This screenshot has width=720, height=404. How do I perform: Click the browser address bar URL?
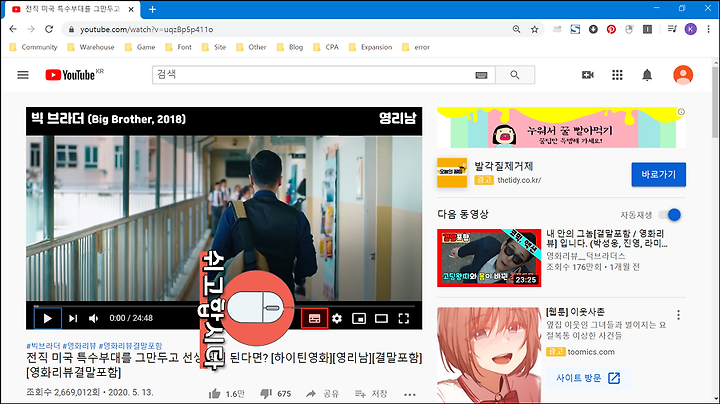(x=146, y=29)
